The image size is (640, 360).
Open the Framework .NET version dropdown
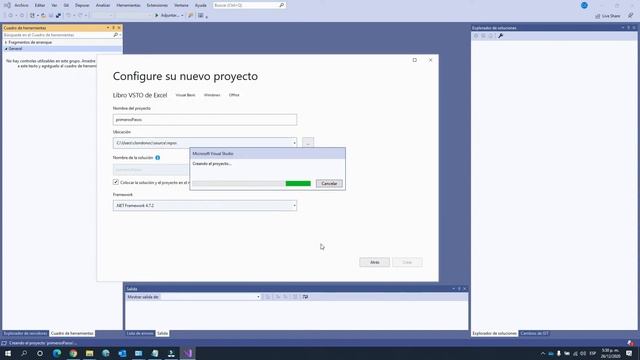294,205
